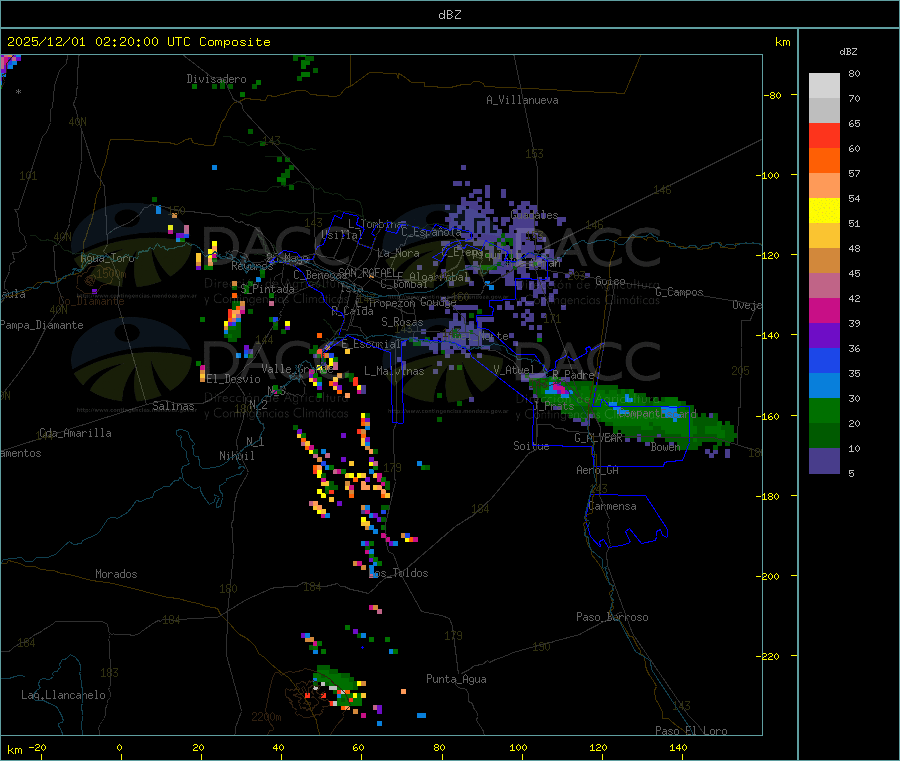The height and width of the screenshot is (761, 900).
Task: Select the bright green 20-30 dBZ legend swatch
Action: [824, 410]
